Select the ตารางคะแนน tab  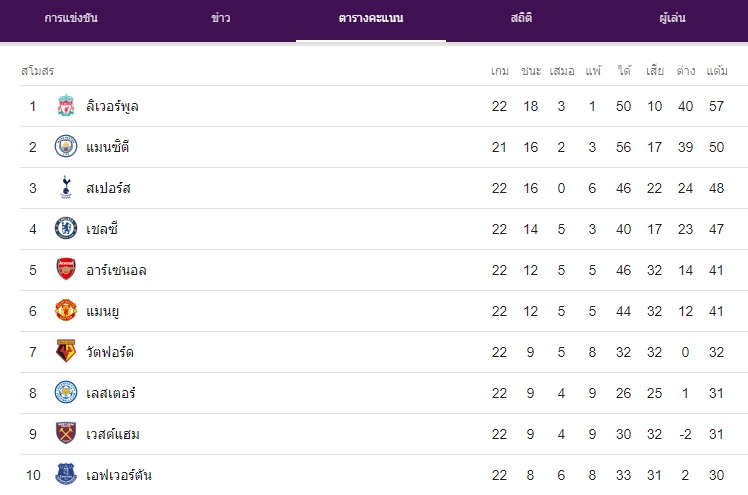pos(371,19)
